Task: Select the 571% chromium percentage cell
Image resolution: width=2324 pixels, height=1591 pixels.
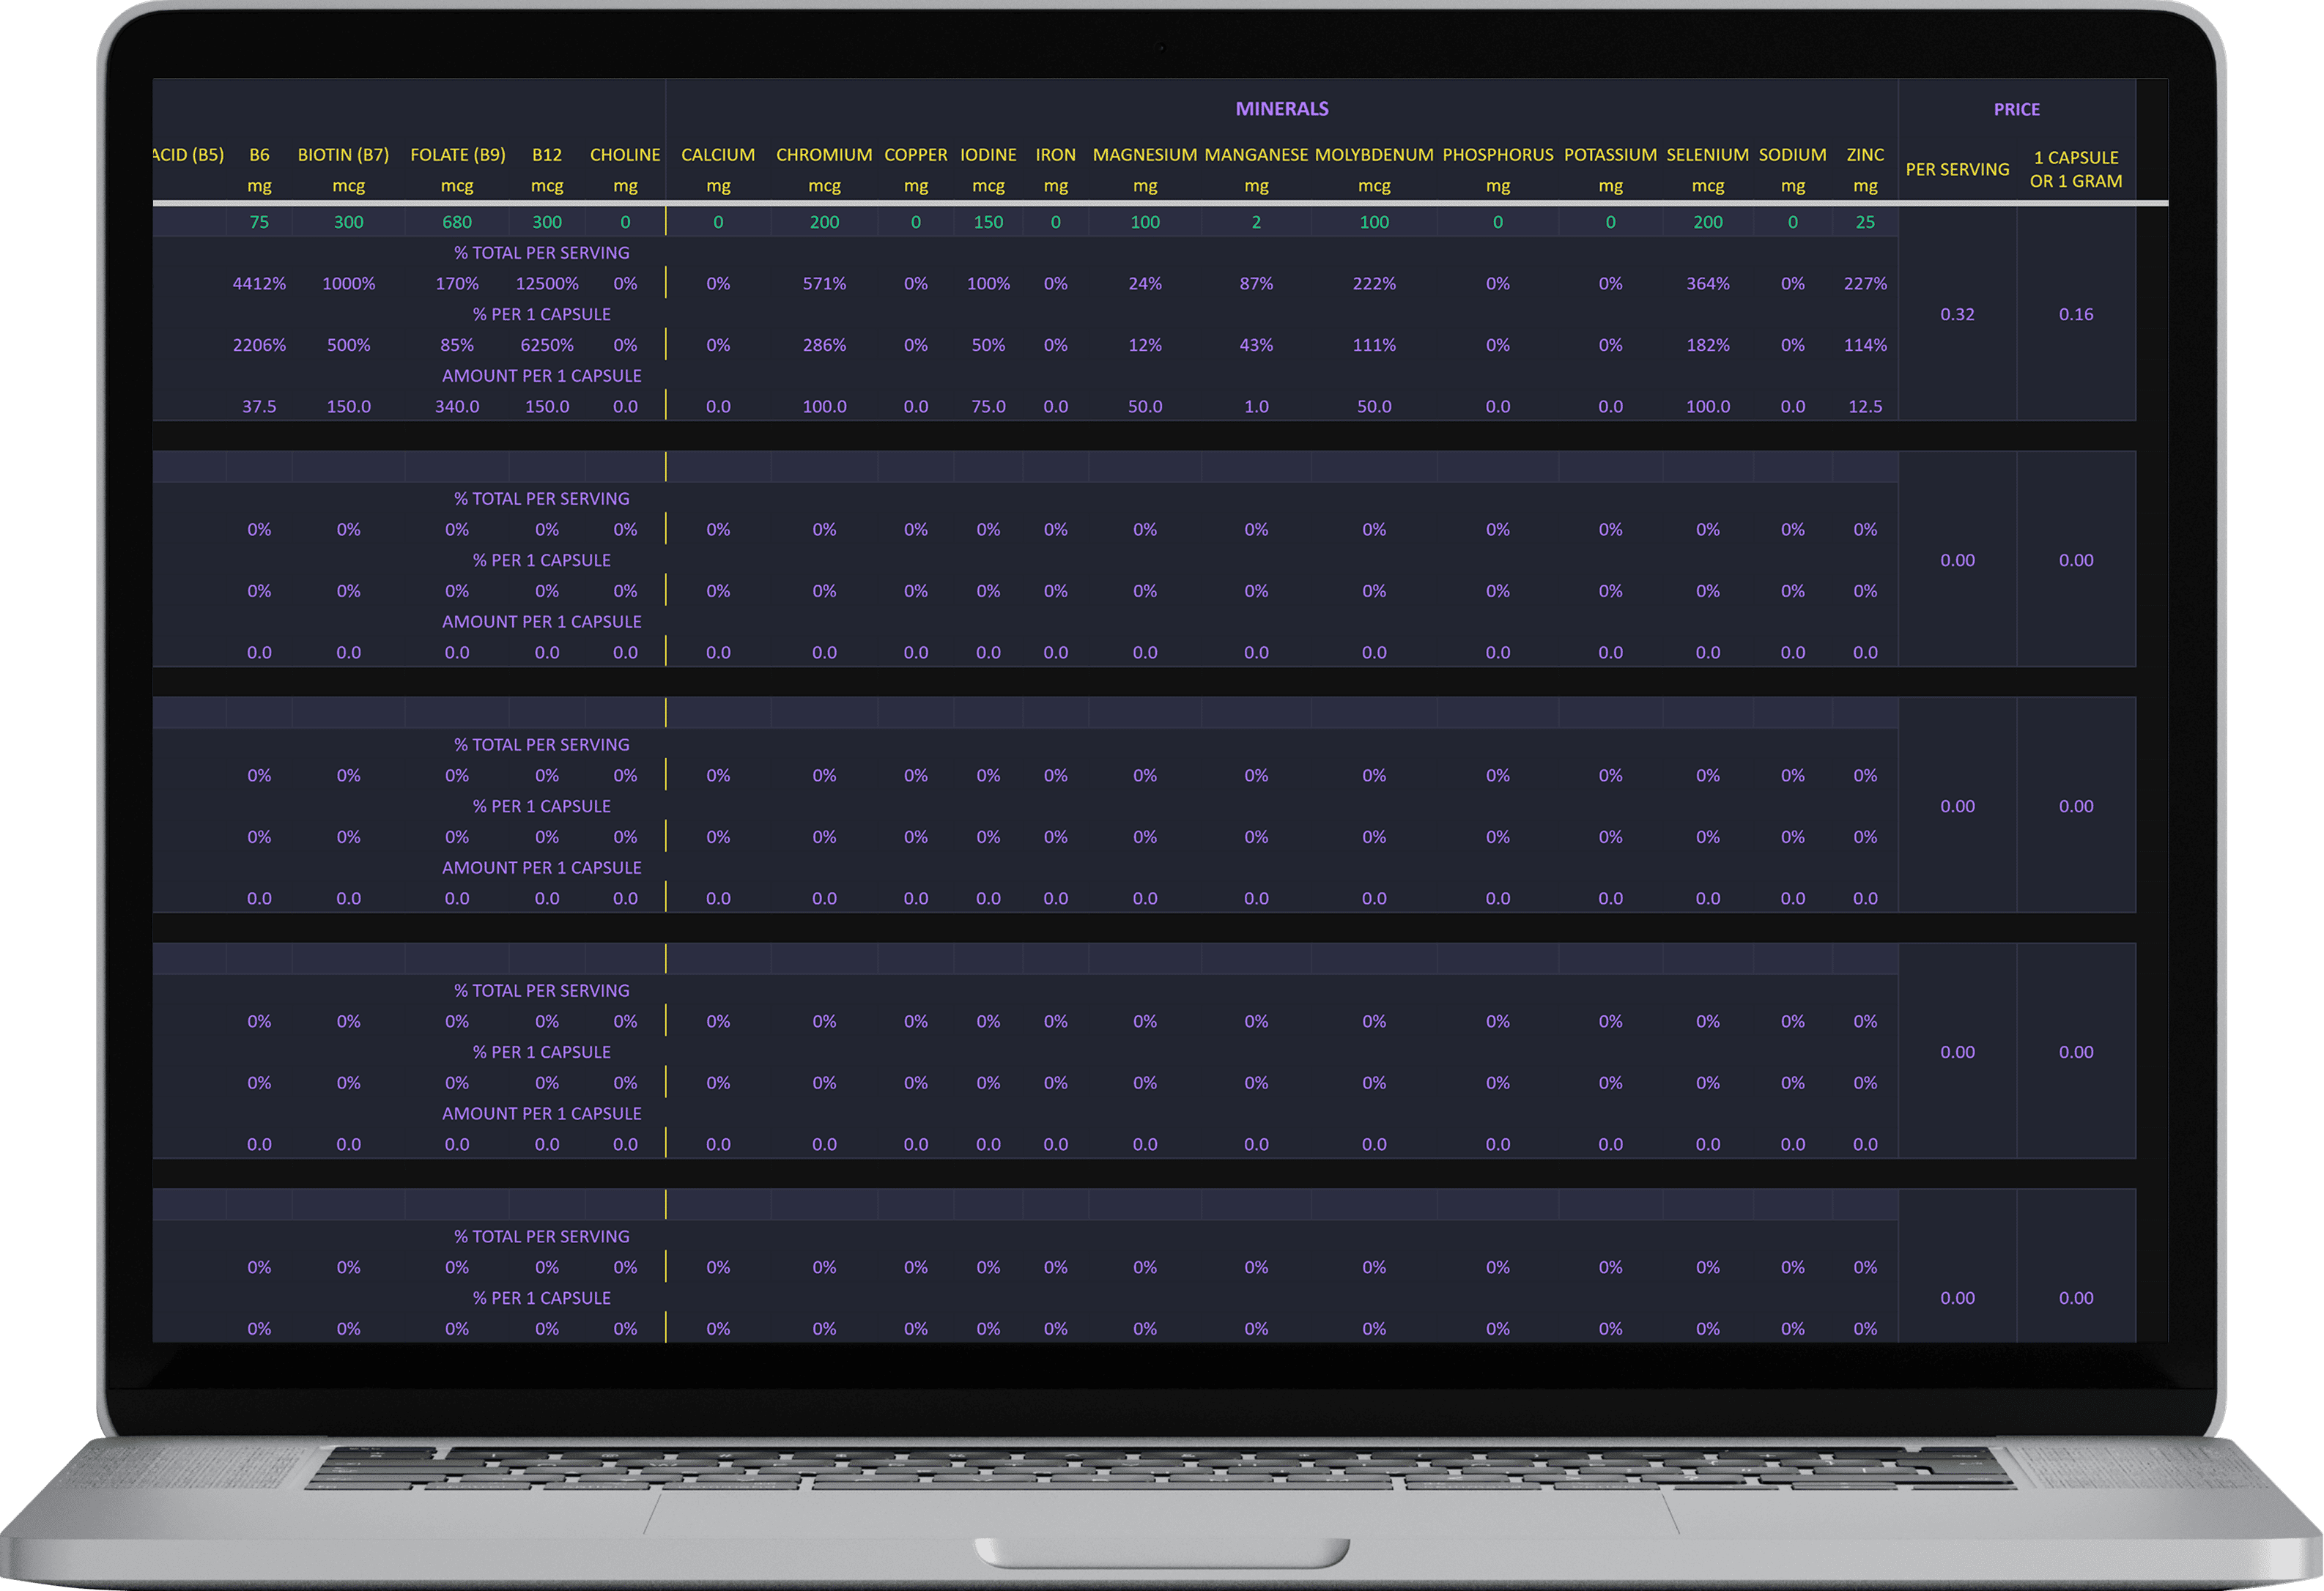Action: (x=824, y=284)
